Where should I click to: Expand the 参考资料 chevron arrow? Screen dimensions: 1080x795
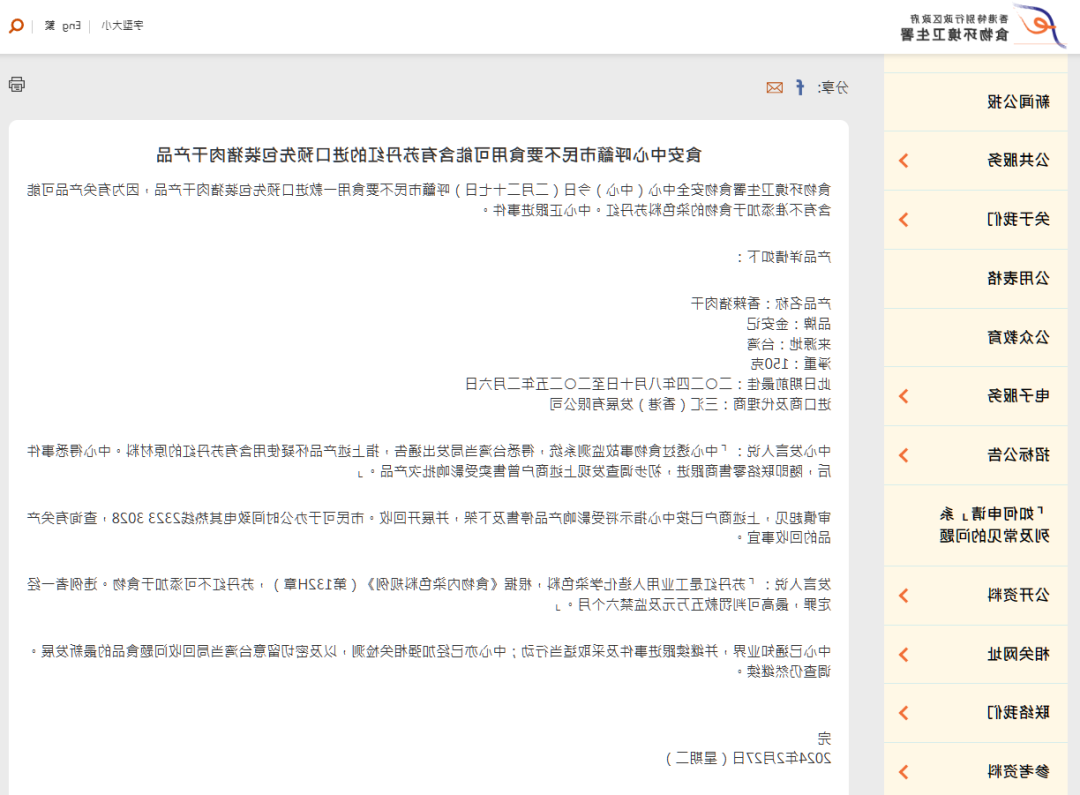click(903, 772)
